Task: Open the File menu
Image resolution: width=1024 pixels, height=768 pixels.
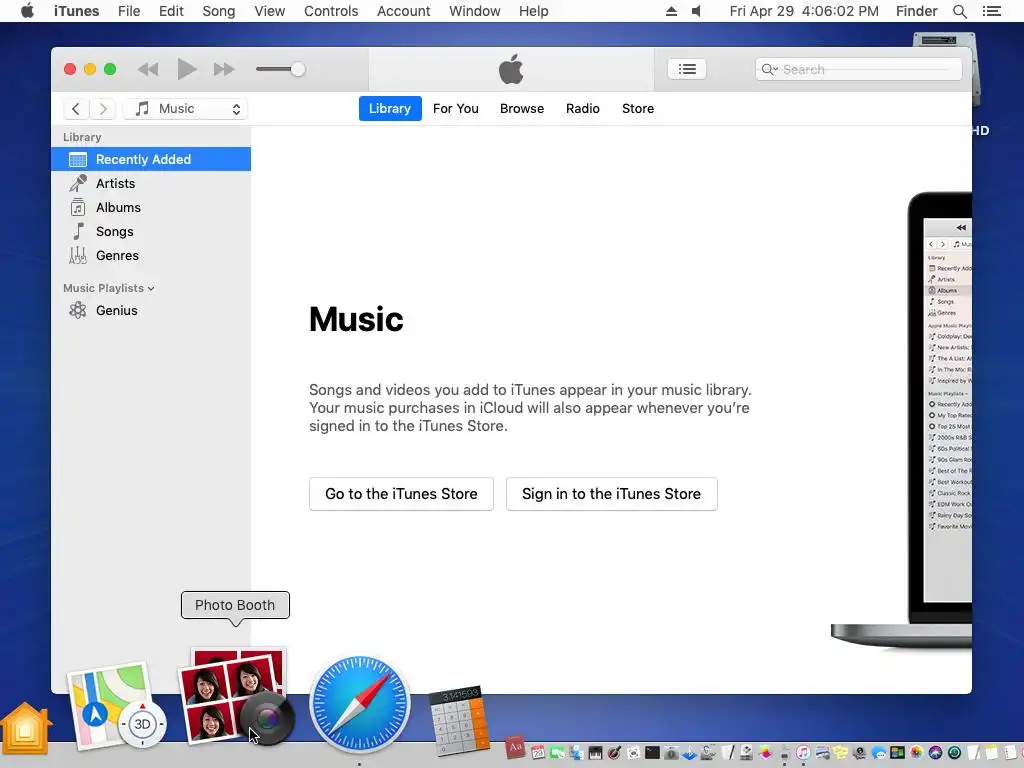Action: (129, 11)
